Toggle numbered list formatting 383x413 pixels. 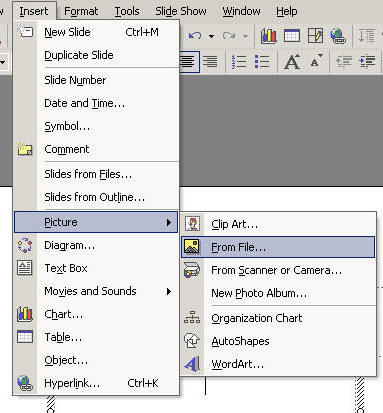(239, 62)
